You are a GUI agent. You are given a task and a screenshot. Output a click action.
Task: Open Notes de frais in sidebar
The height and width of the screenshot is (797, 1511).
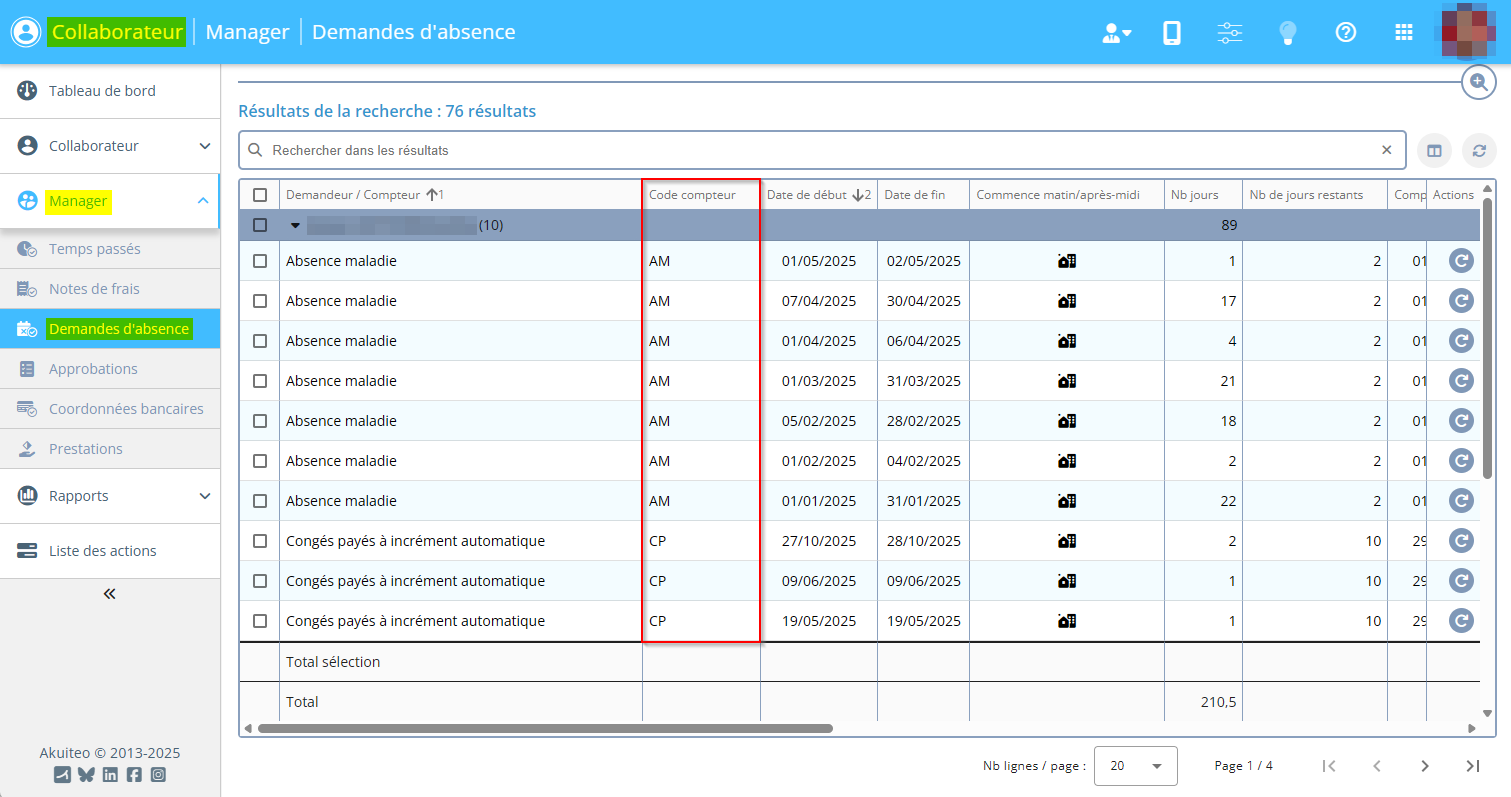94,289
